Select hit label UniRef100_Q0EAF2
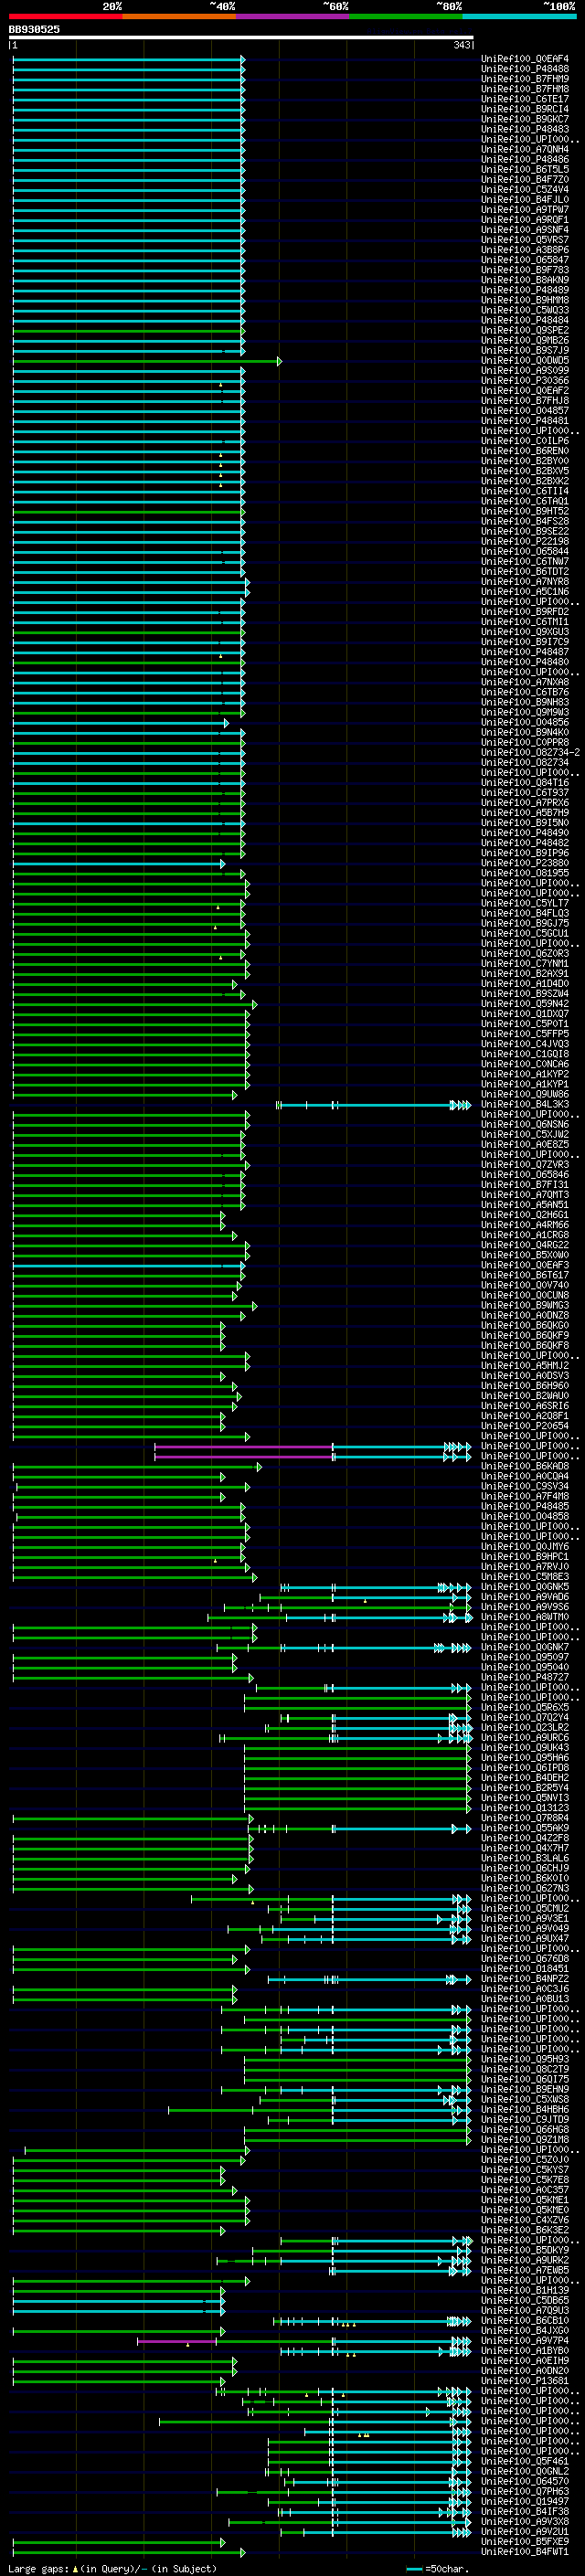The image size is (585, 2576). pyautogui.click(x=525, y=390)
